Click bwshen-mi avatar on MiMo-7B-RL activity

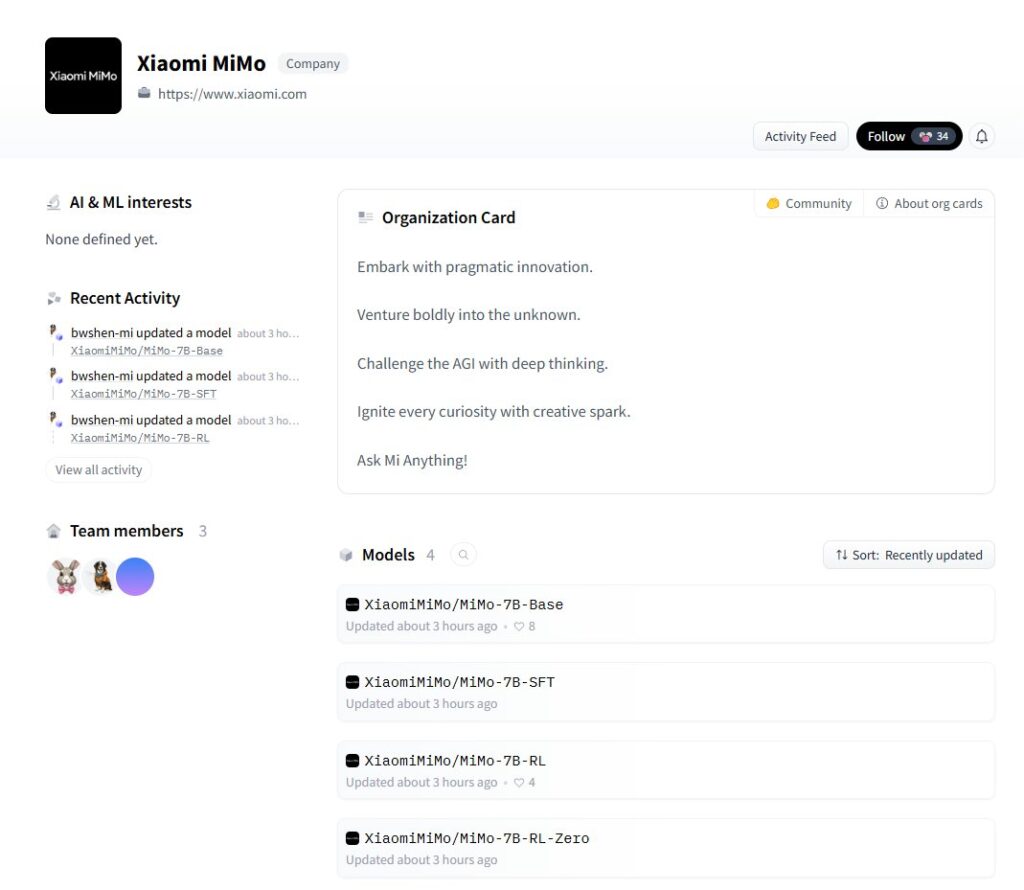click(x=56, y=419)
